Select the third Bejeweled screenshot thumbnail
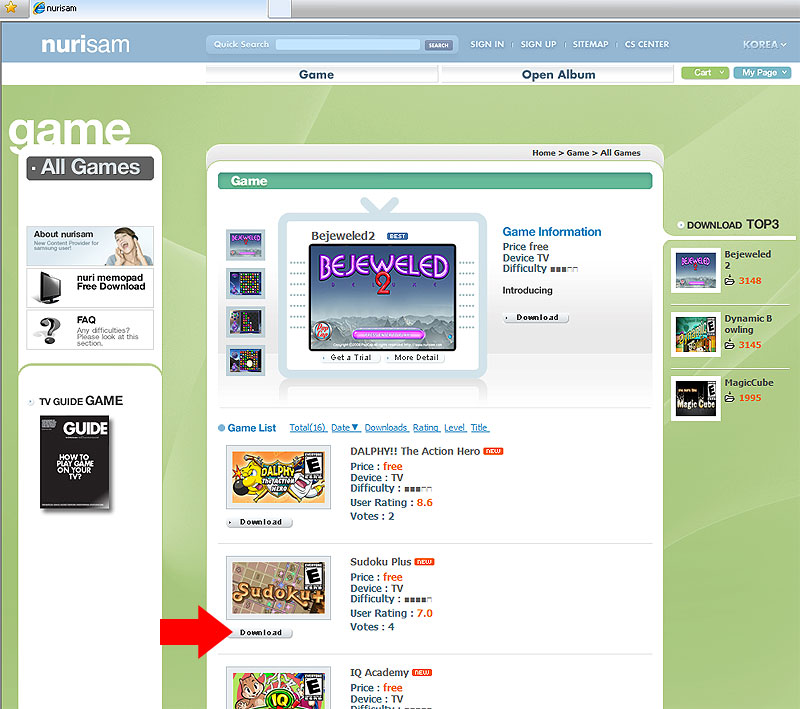Screen dimensions: 800x709 [245, 322]
